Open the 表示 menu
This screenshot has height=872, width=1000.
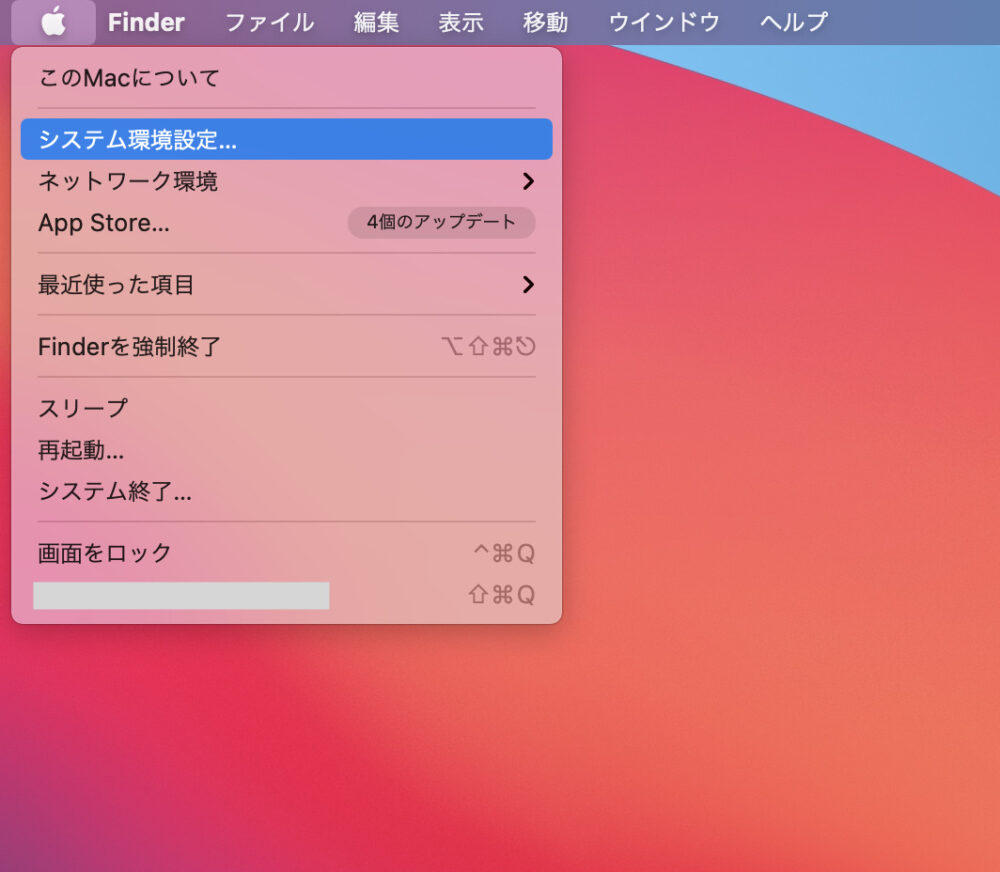pos(460,22)
